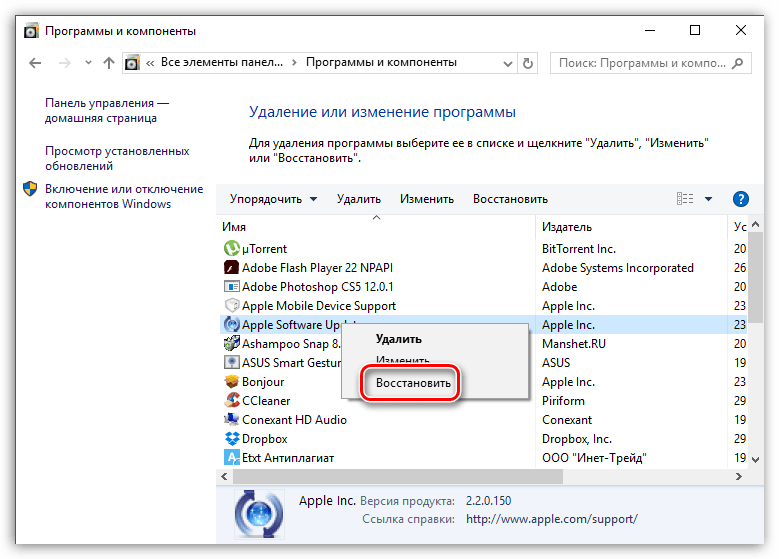The height and width of the screenshot is (559, 779).
Task: Click the Adobe Flash Player icon
Action: coord(232,267)
